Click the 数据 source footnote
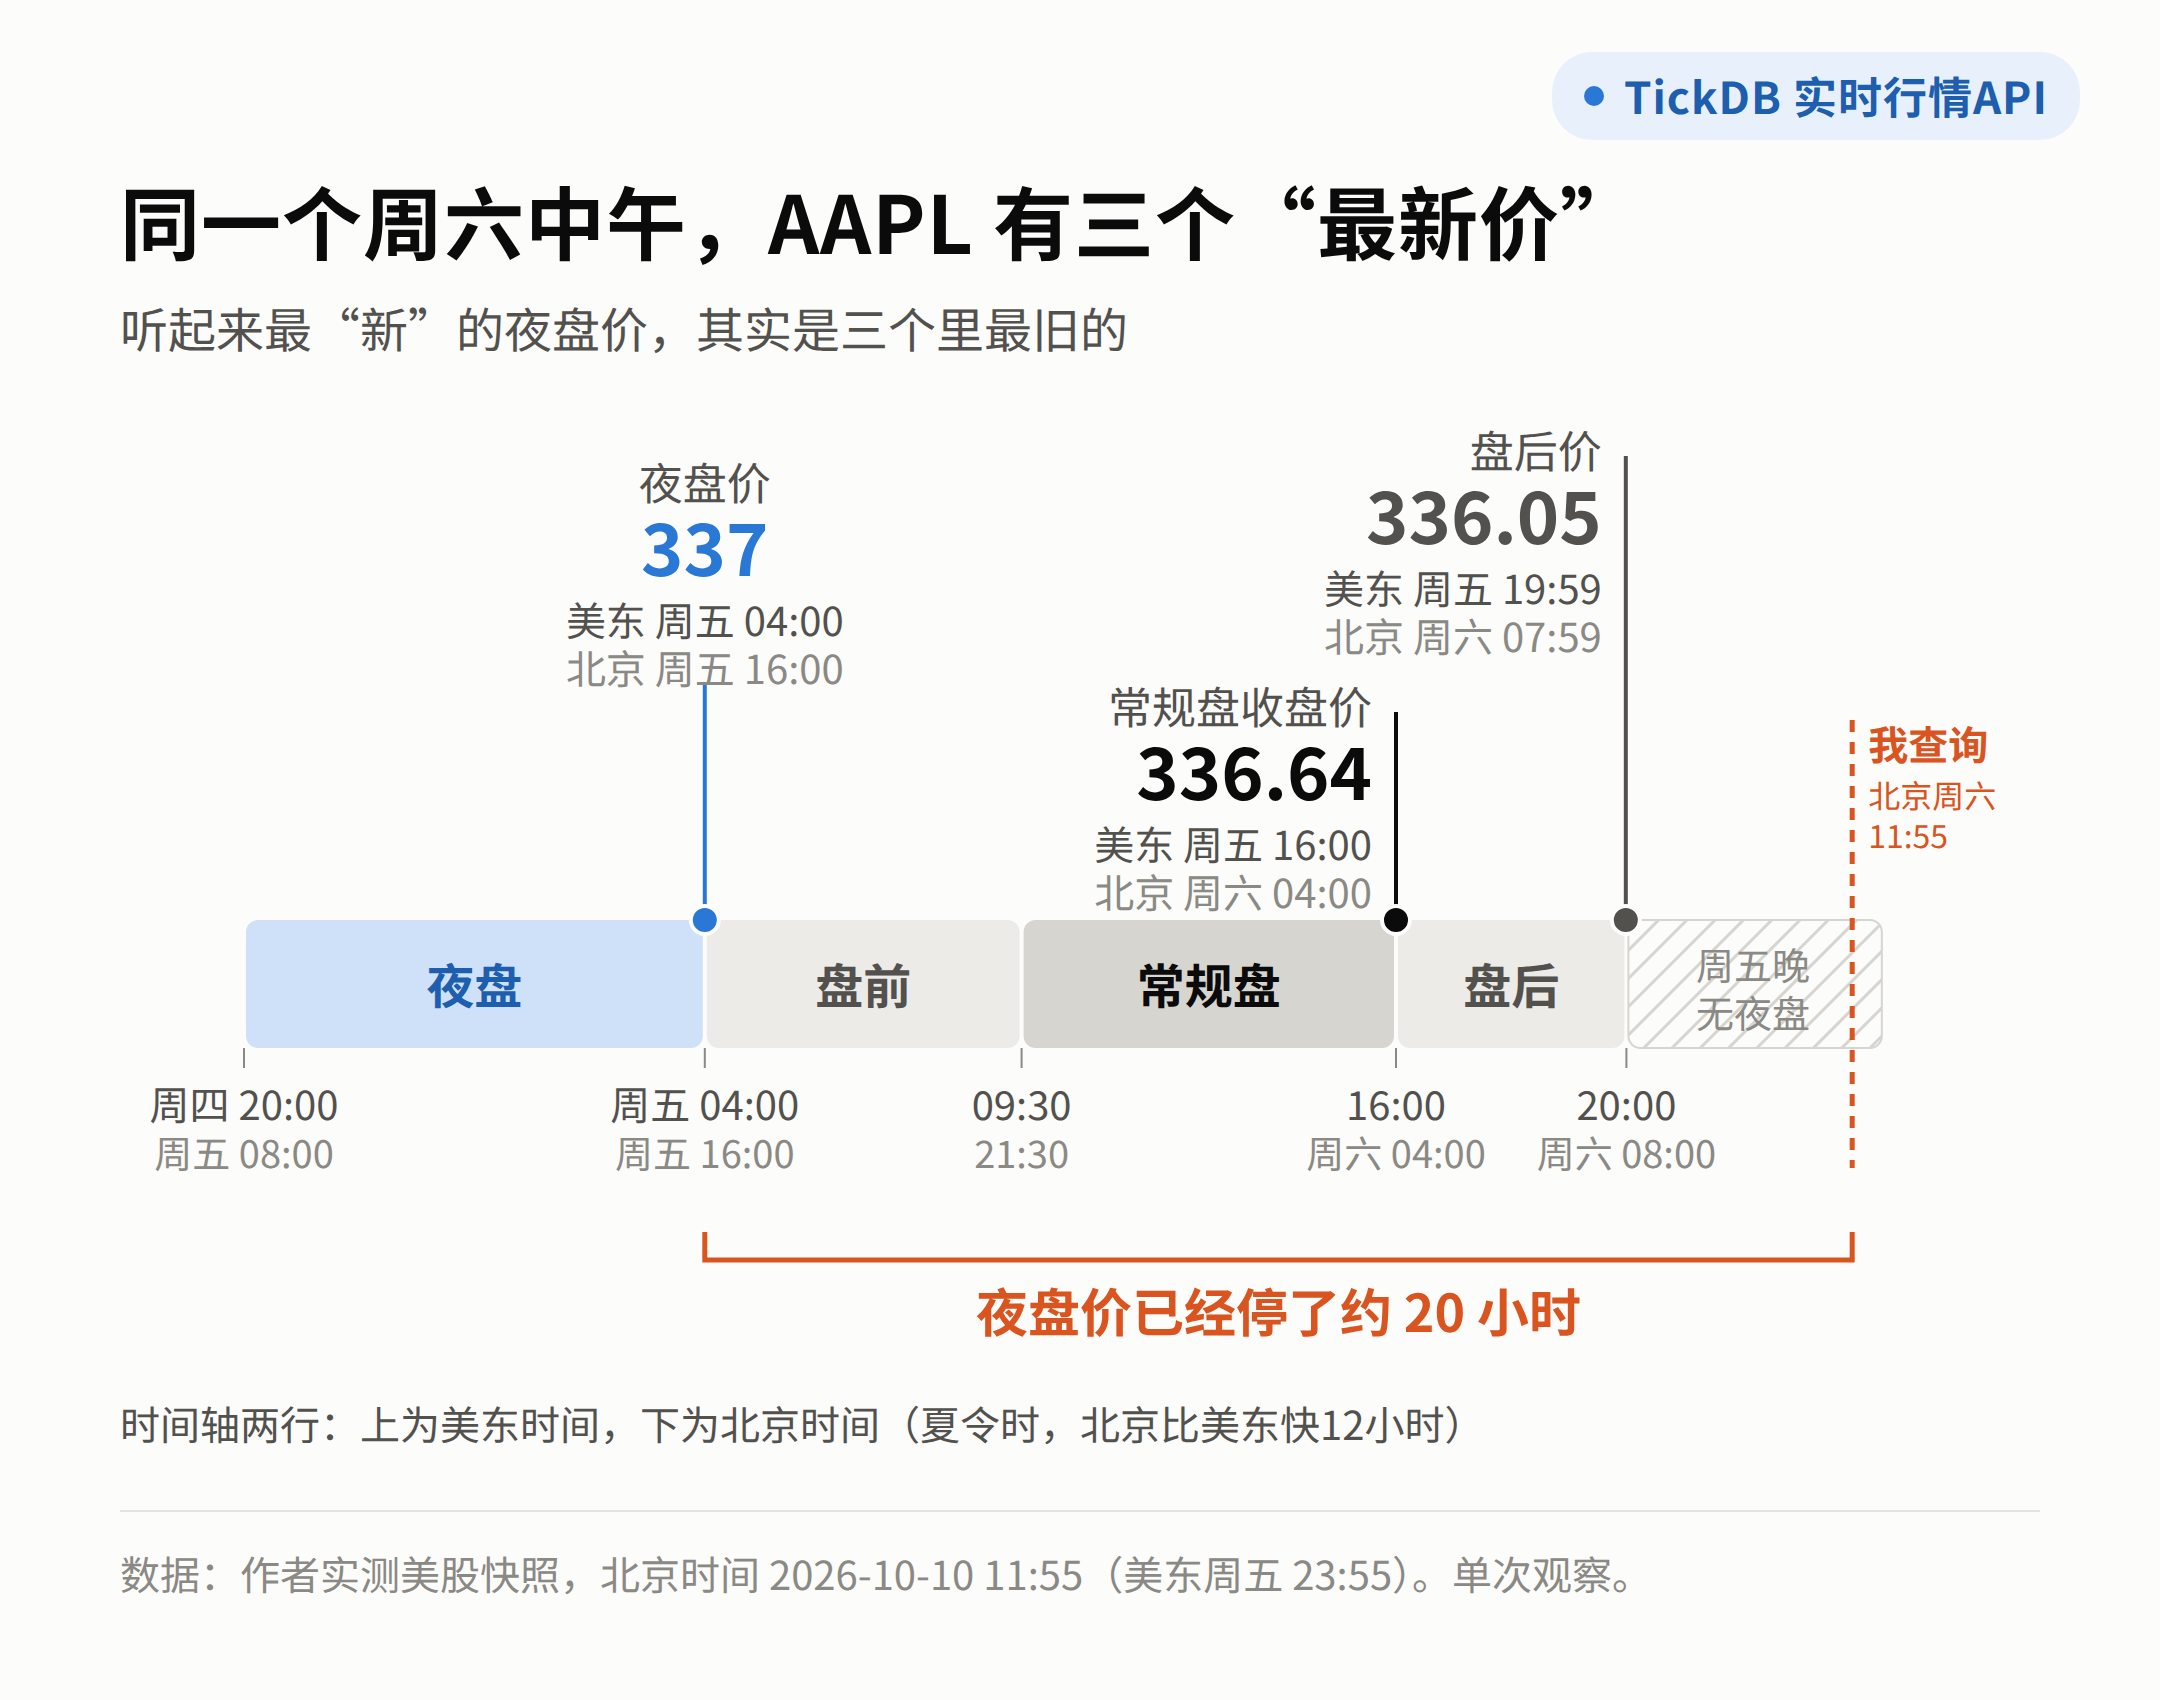The image size is (2160, 1700). [878, 1575]
